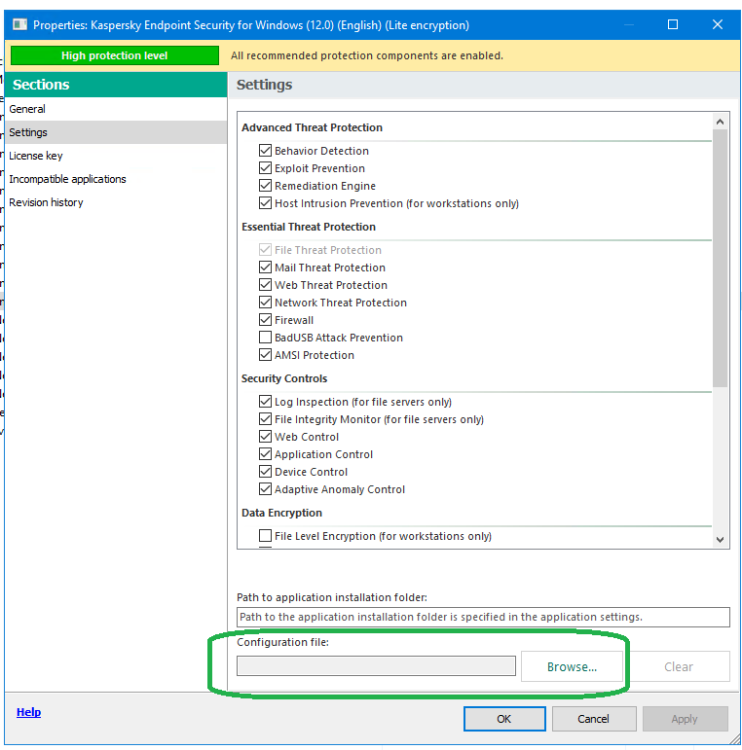
Task: Toggle File Integrity Monitor checkbox
Action: point(265,419)
